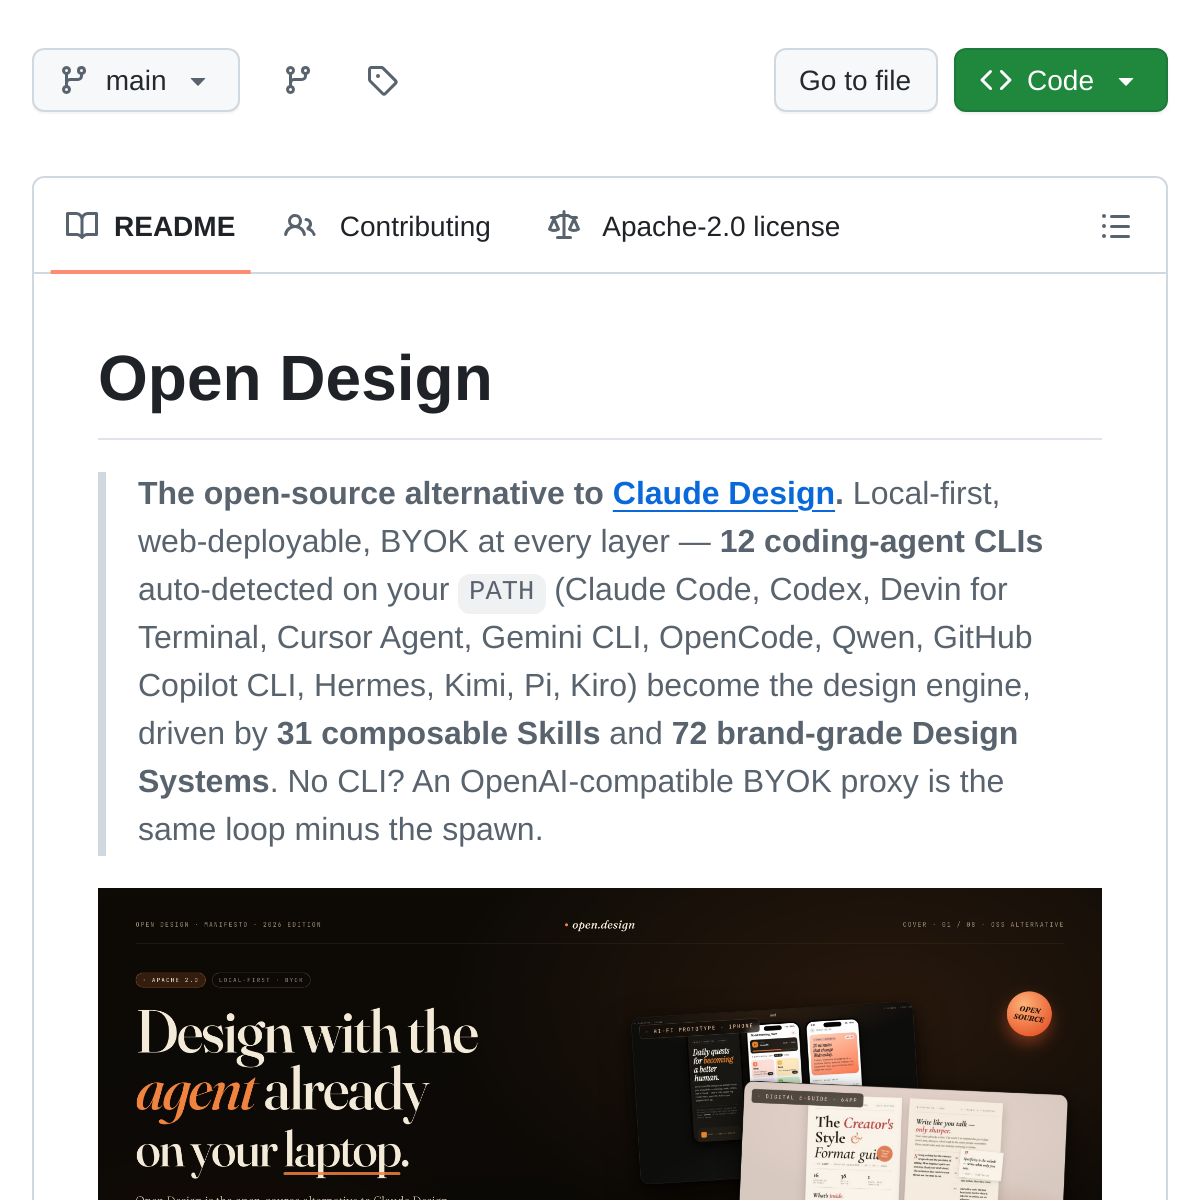Click the "31 composable Skills" bold text
This screenshot has height=1200, width=1200.
[438, 734]
